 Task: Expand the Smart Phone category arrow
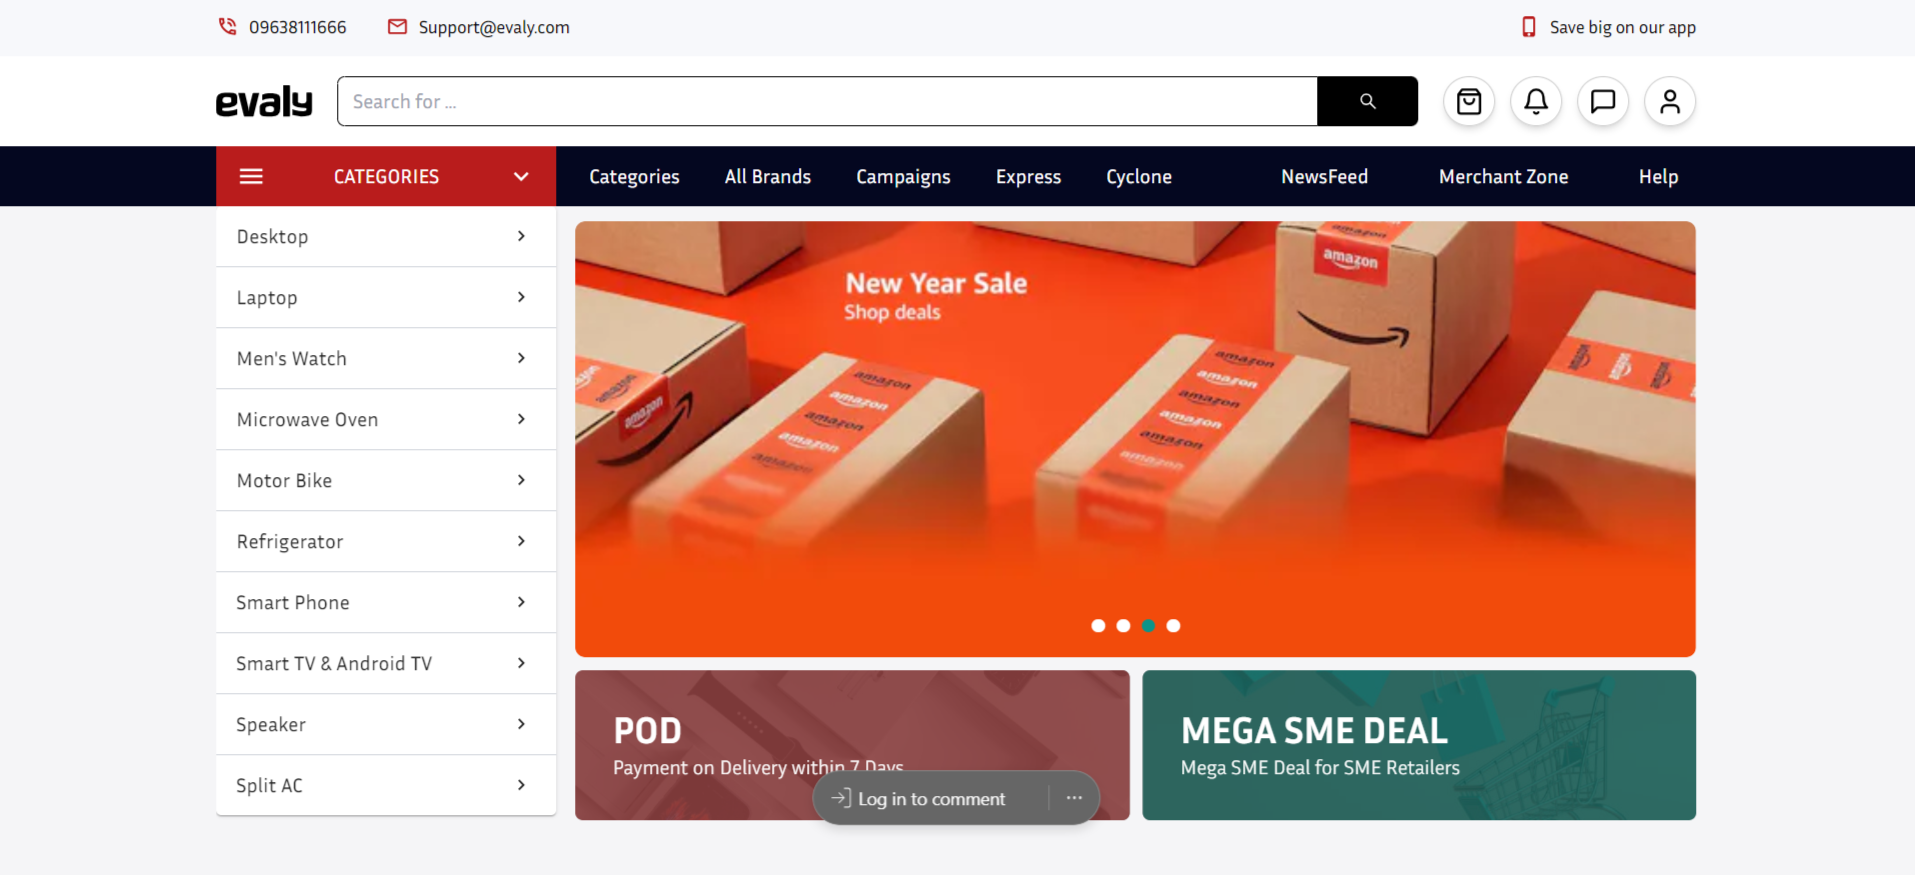[x=521, y=602]
